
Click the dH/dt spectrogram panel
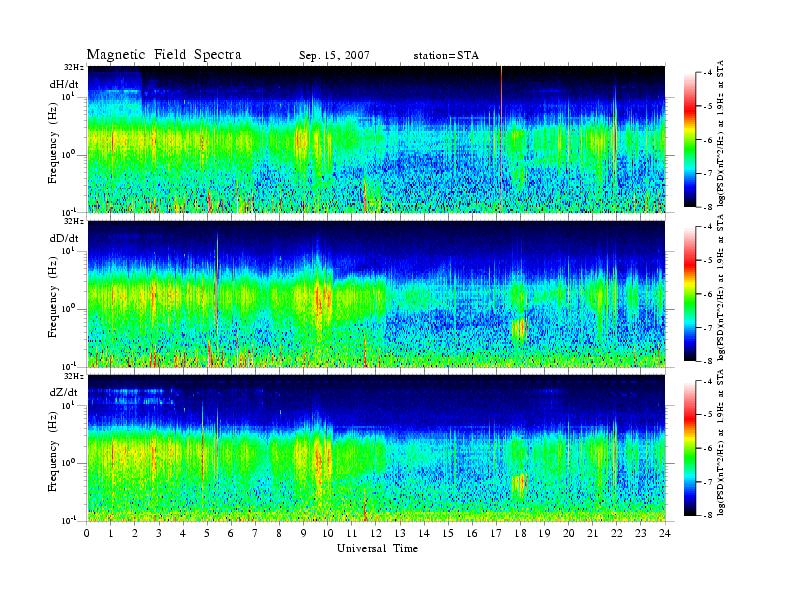point(376,139)
